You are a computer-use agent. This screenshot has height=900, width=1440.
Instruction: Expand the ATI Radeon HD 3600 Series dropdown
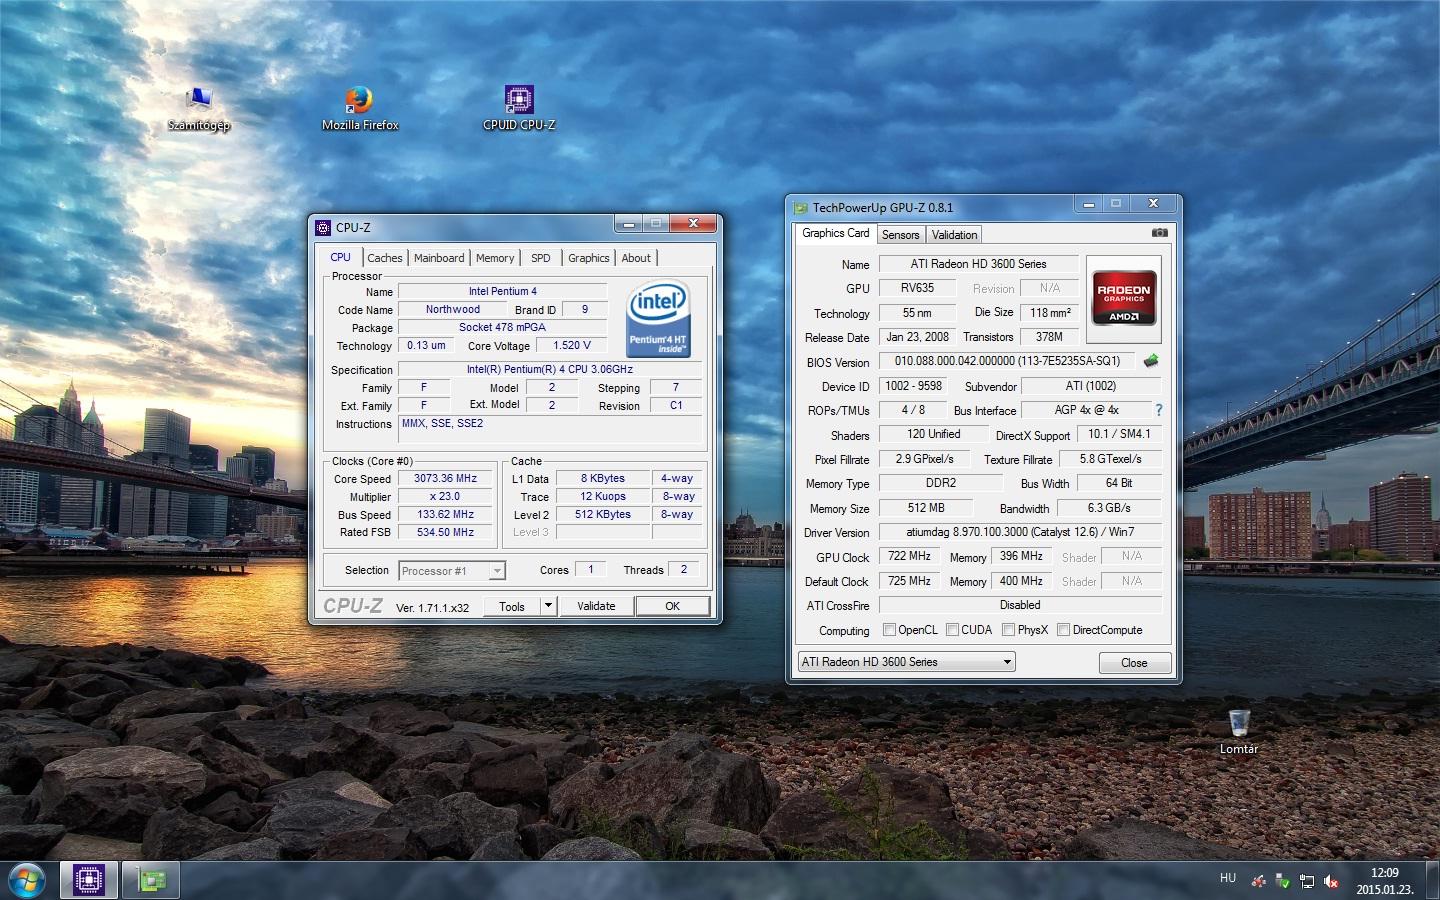point(1007,662)
